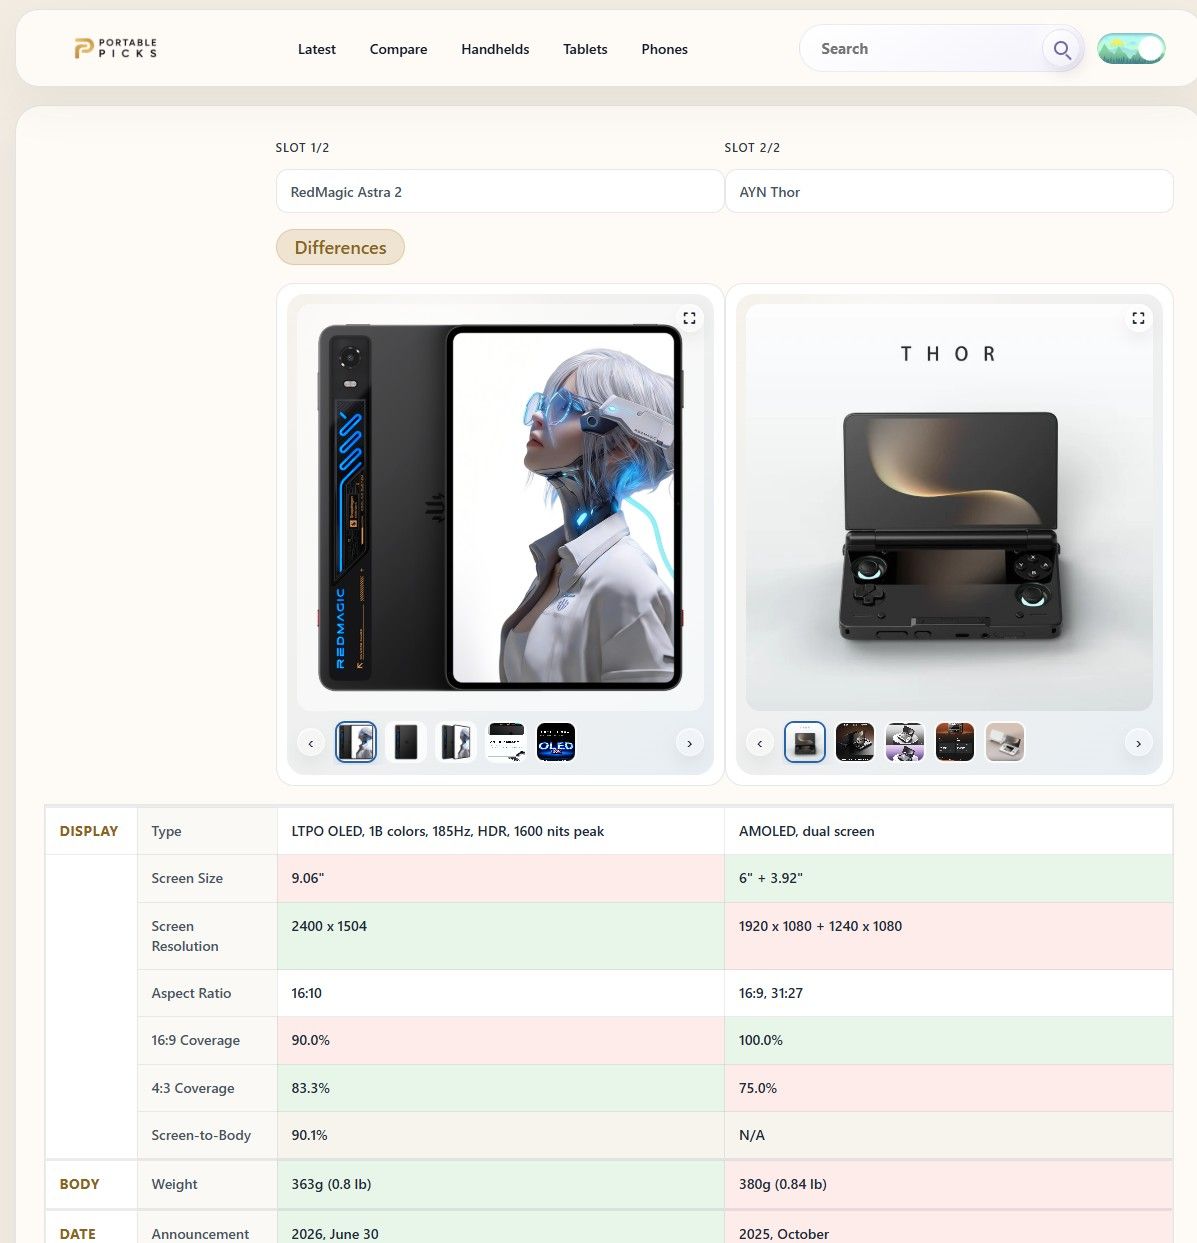Click the 'Screen-to-Body' row label

point(201,1135)
